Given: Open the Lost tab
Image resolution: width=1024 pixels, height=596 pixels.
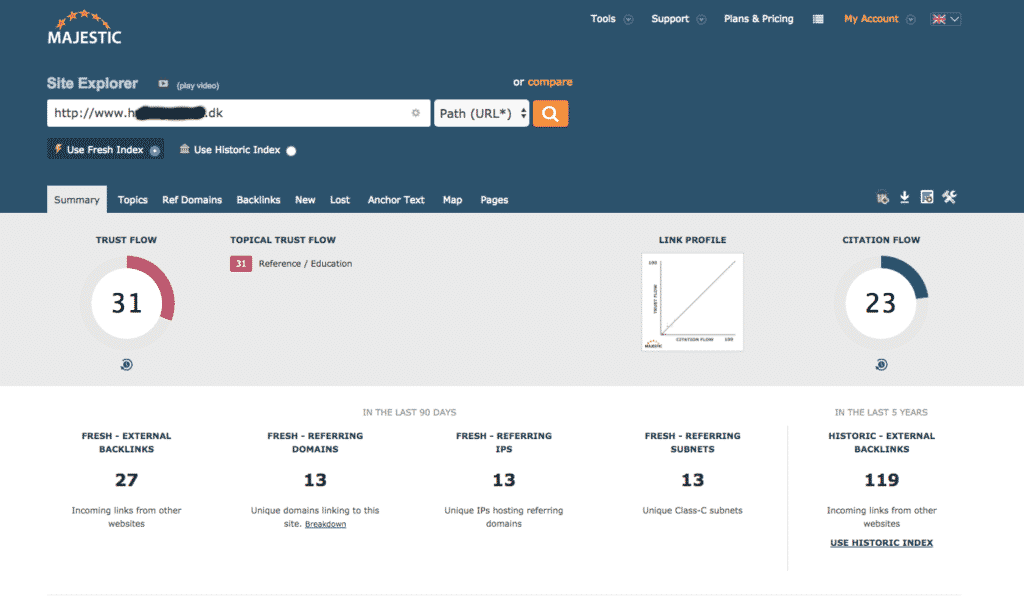Looking at the screenshot, I should tap(340, 200).
